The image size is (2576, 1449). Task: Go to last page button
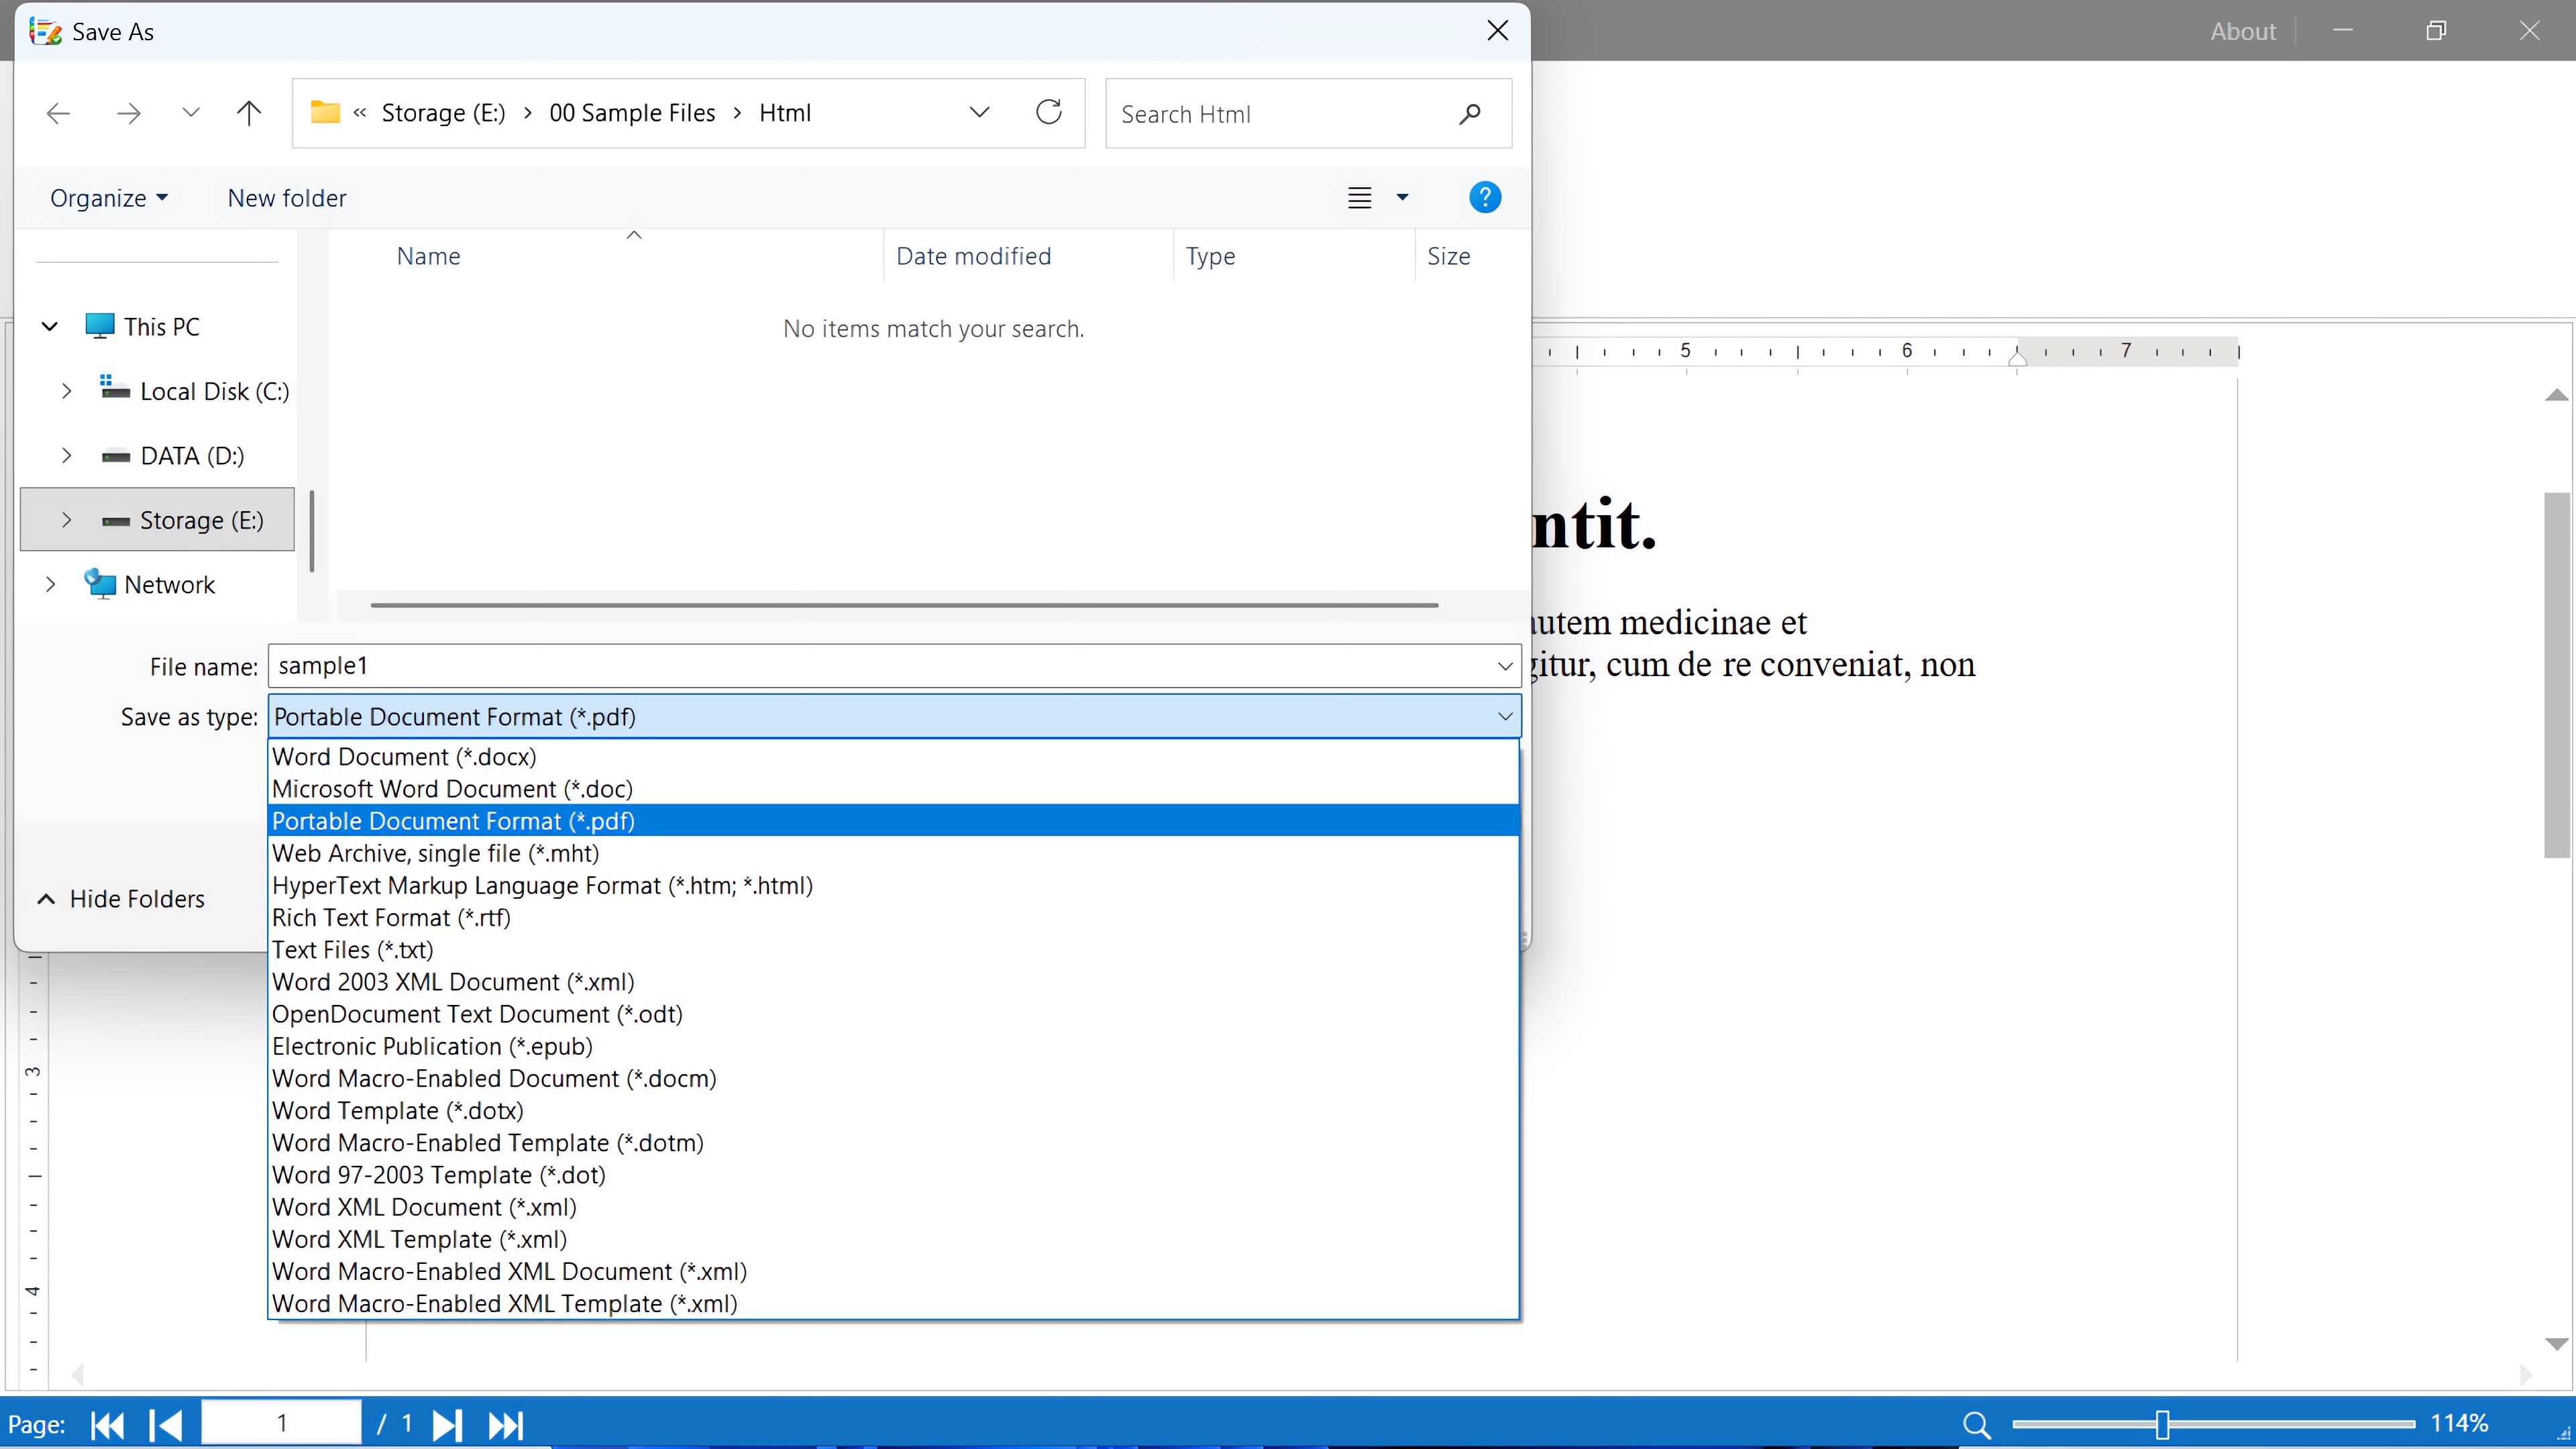(506, 1424)
